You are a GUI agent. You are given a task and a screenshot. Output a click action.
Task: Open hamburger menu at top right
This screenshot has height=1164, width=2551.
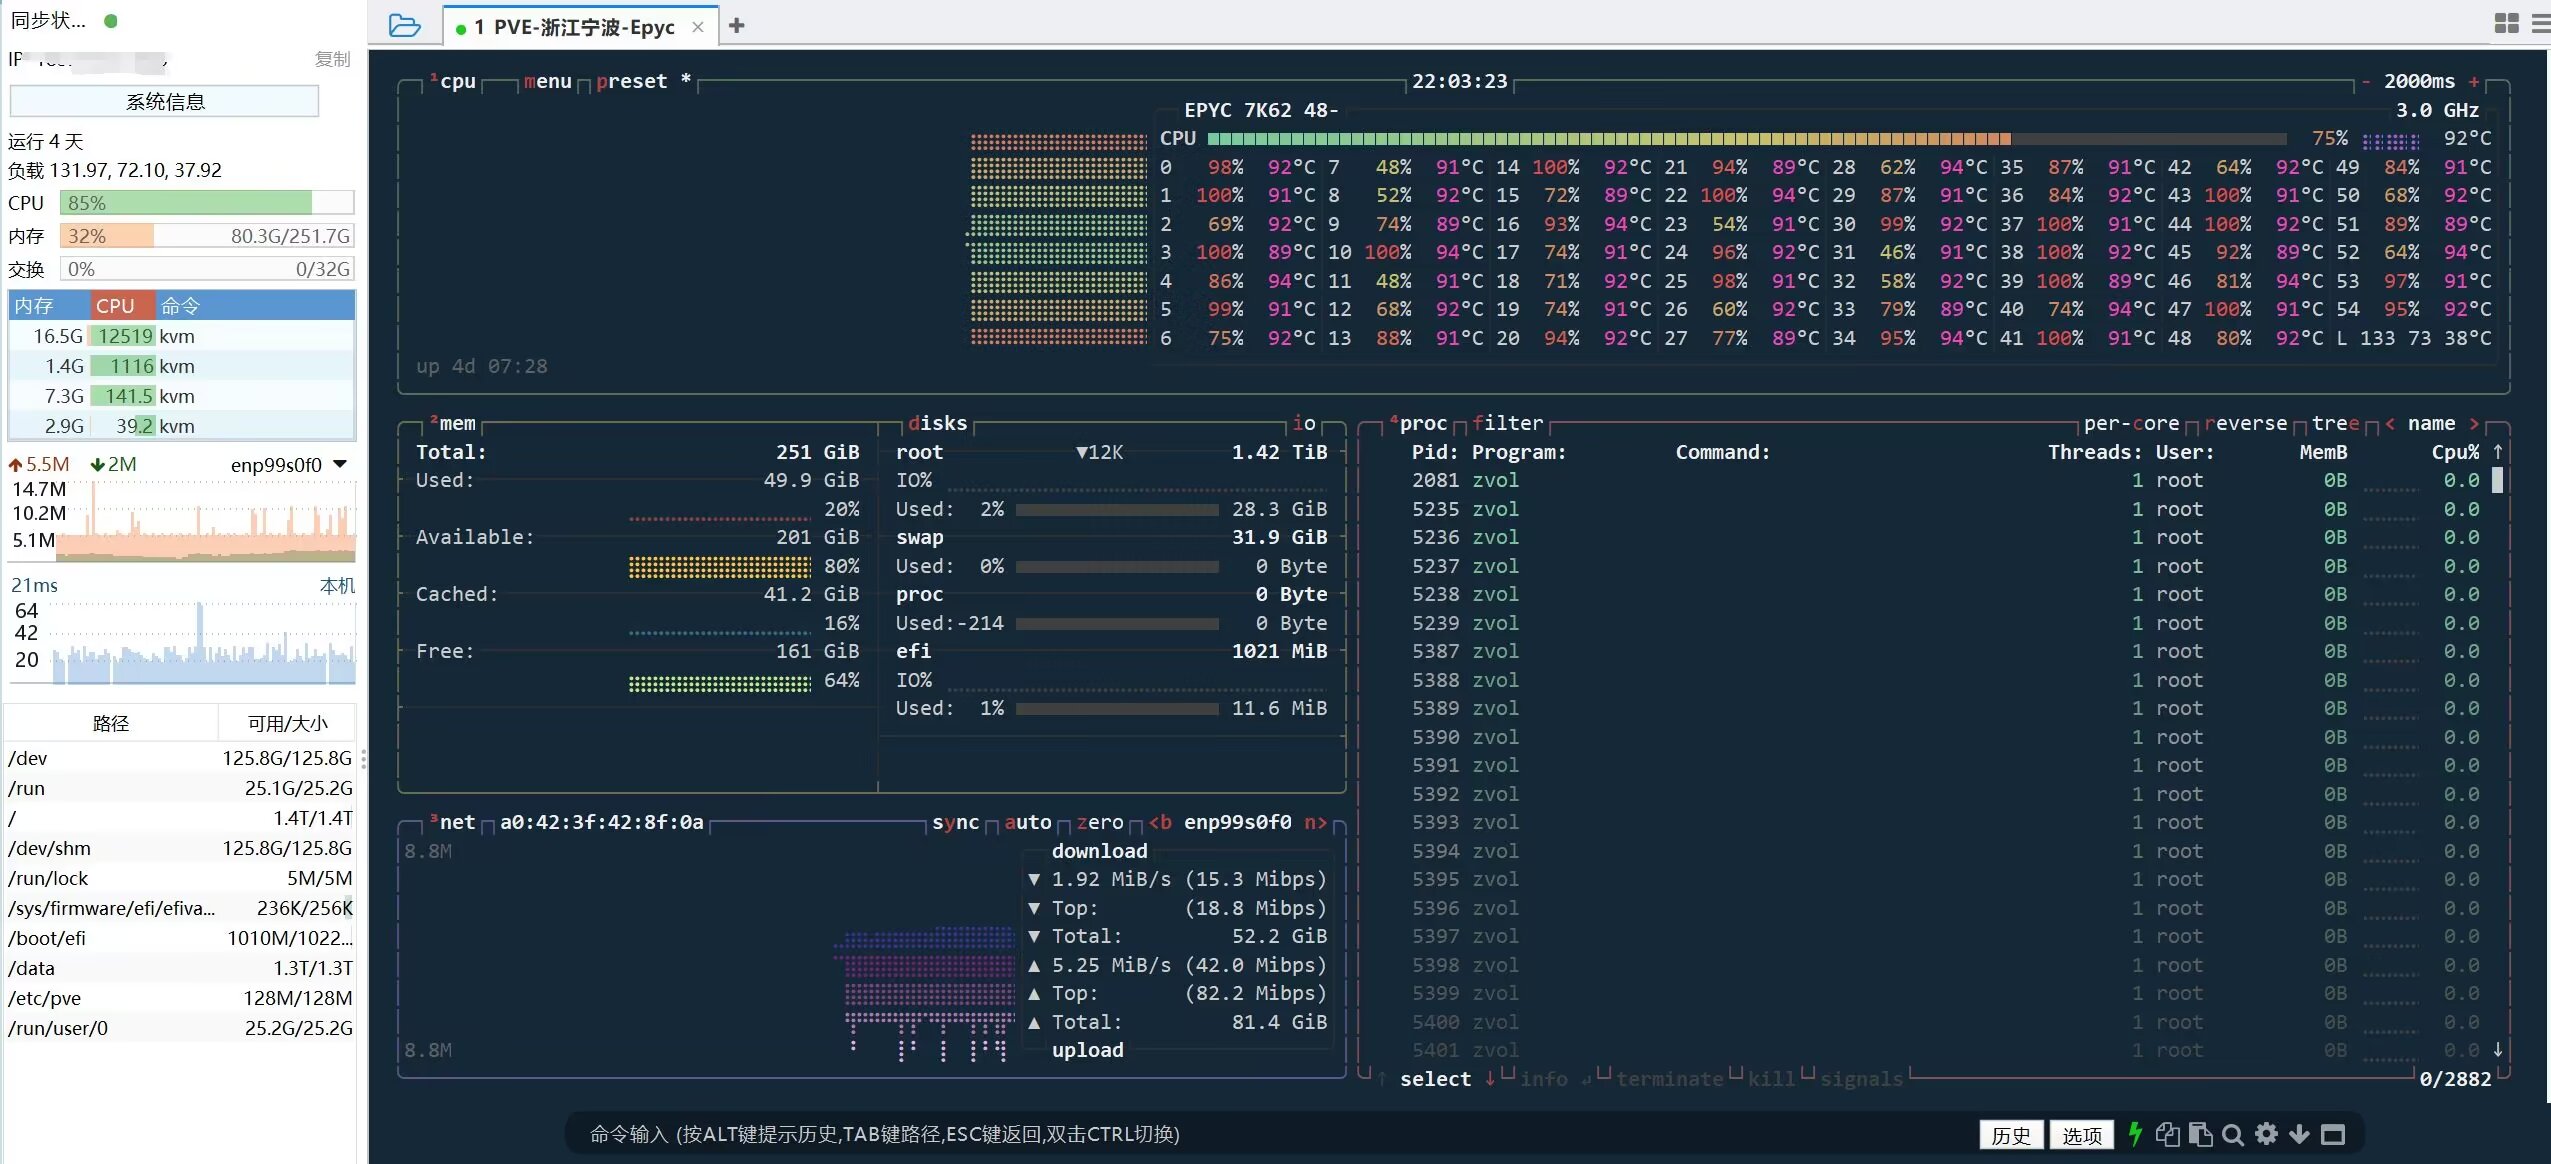pos(2541,23)
